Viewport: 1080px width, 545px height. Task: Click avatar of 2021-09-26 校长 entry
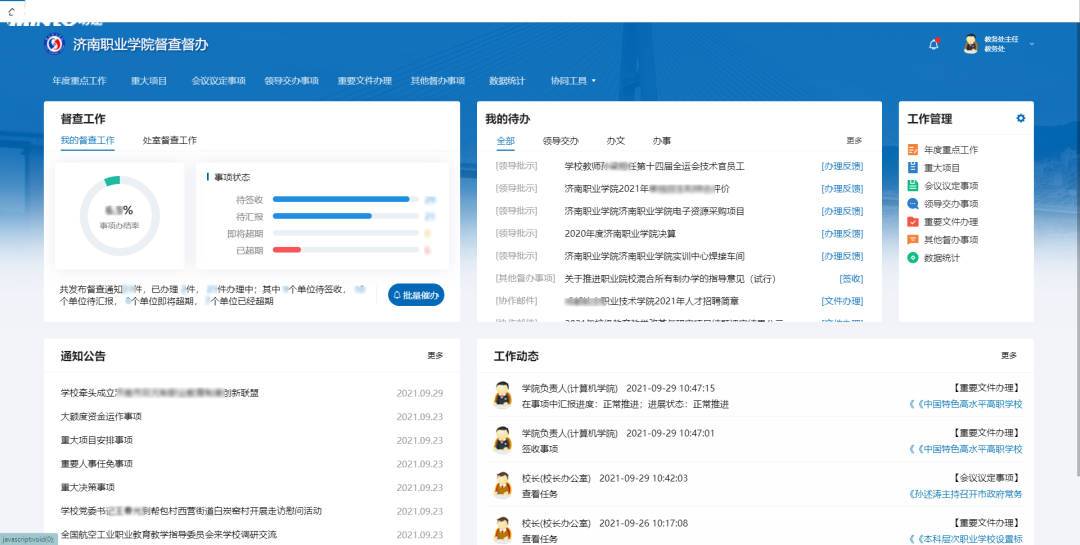click(502, 530)
